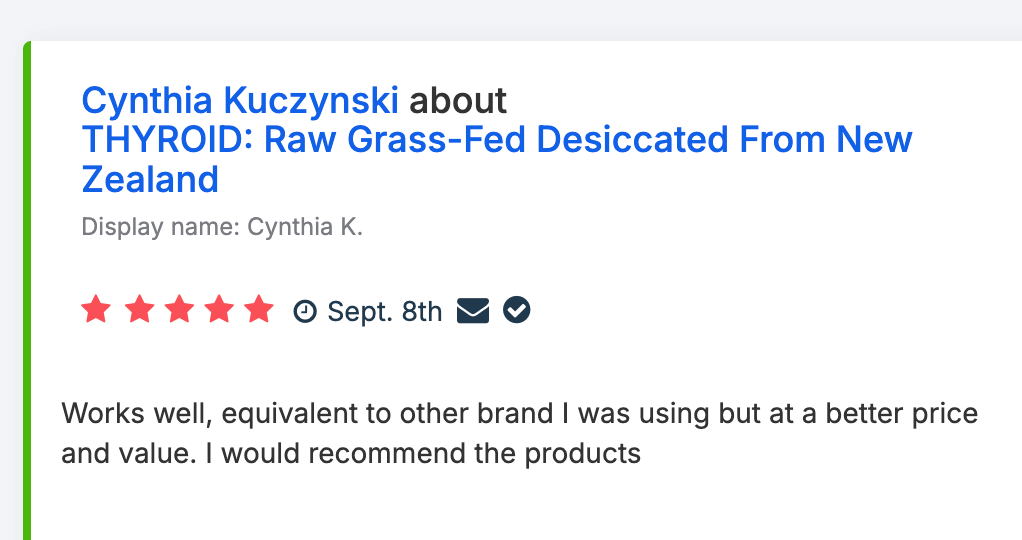The height and width of the screenshot is (540, 1022).
Task: Select the fifth rating star
Action: pyautogui.click(x=258, y=310)
